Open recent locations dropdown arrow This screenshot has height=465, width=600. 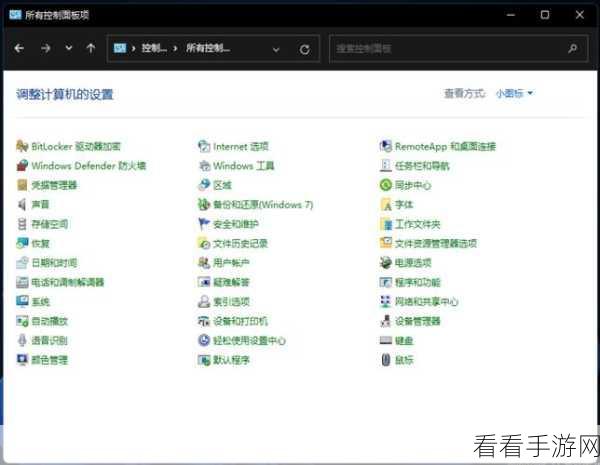point(68,48)
